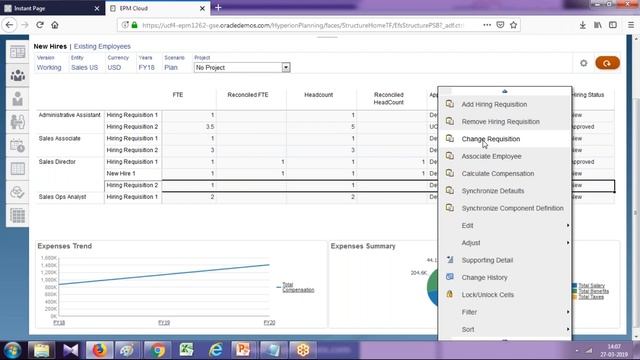Expand the Filter submenu
This screenshot has height=360, width=640.
click(505, 312)
